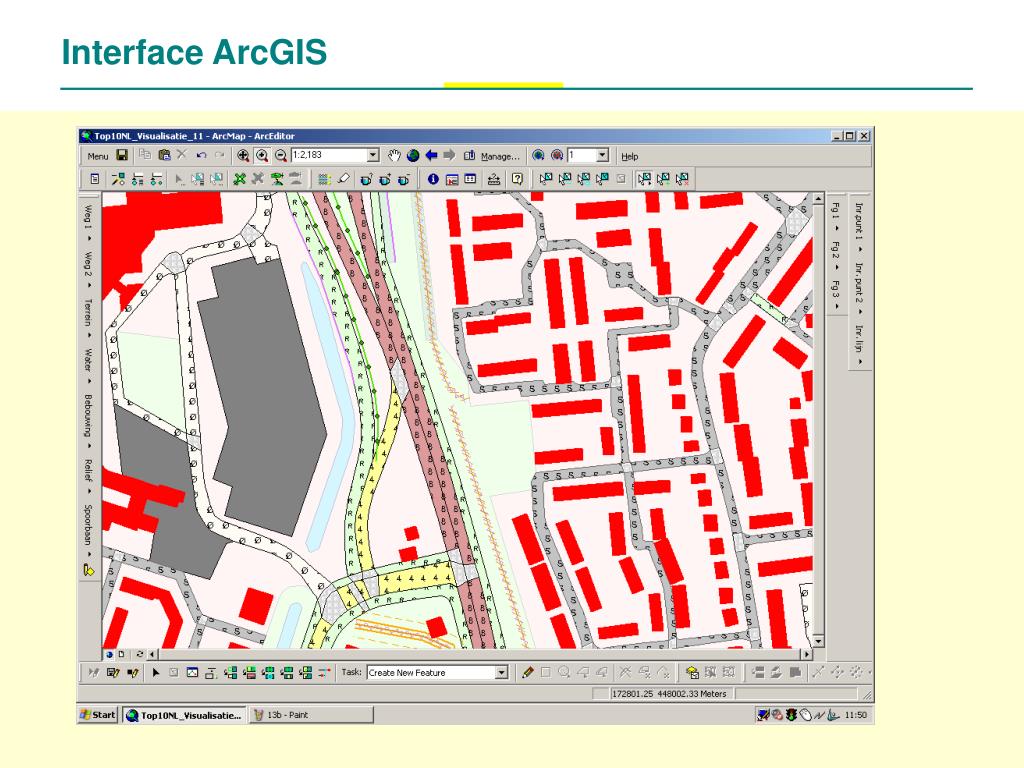Viewport: 1024px width, 768px height.
Task: Expand the Terrein sidebar menu
Action: click(x=88, y=317)
